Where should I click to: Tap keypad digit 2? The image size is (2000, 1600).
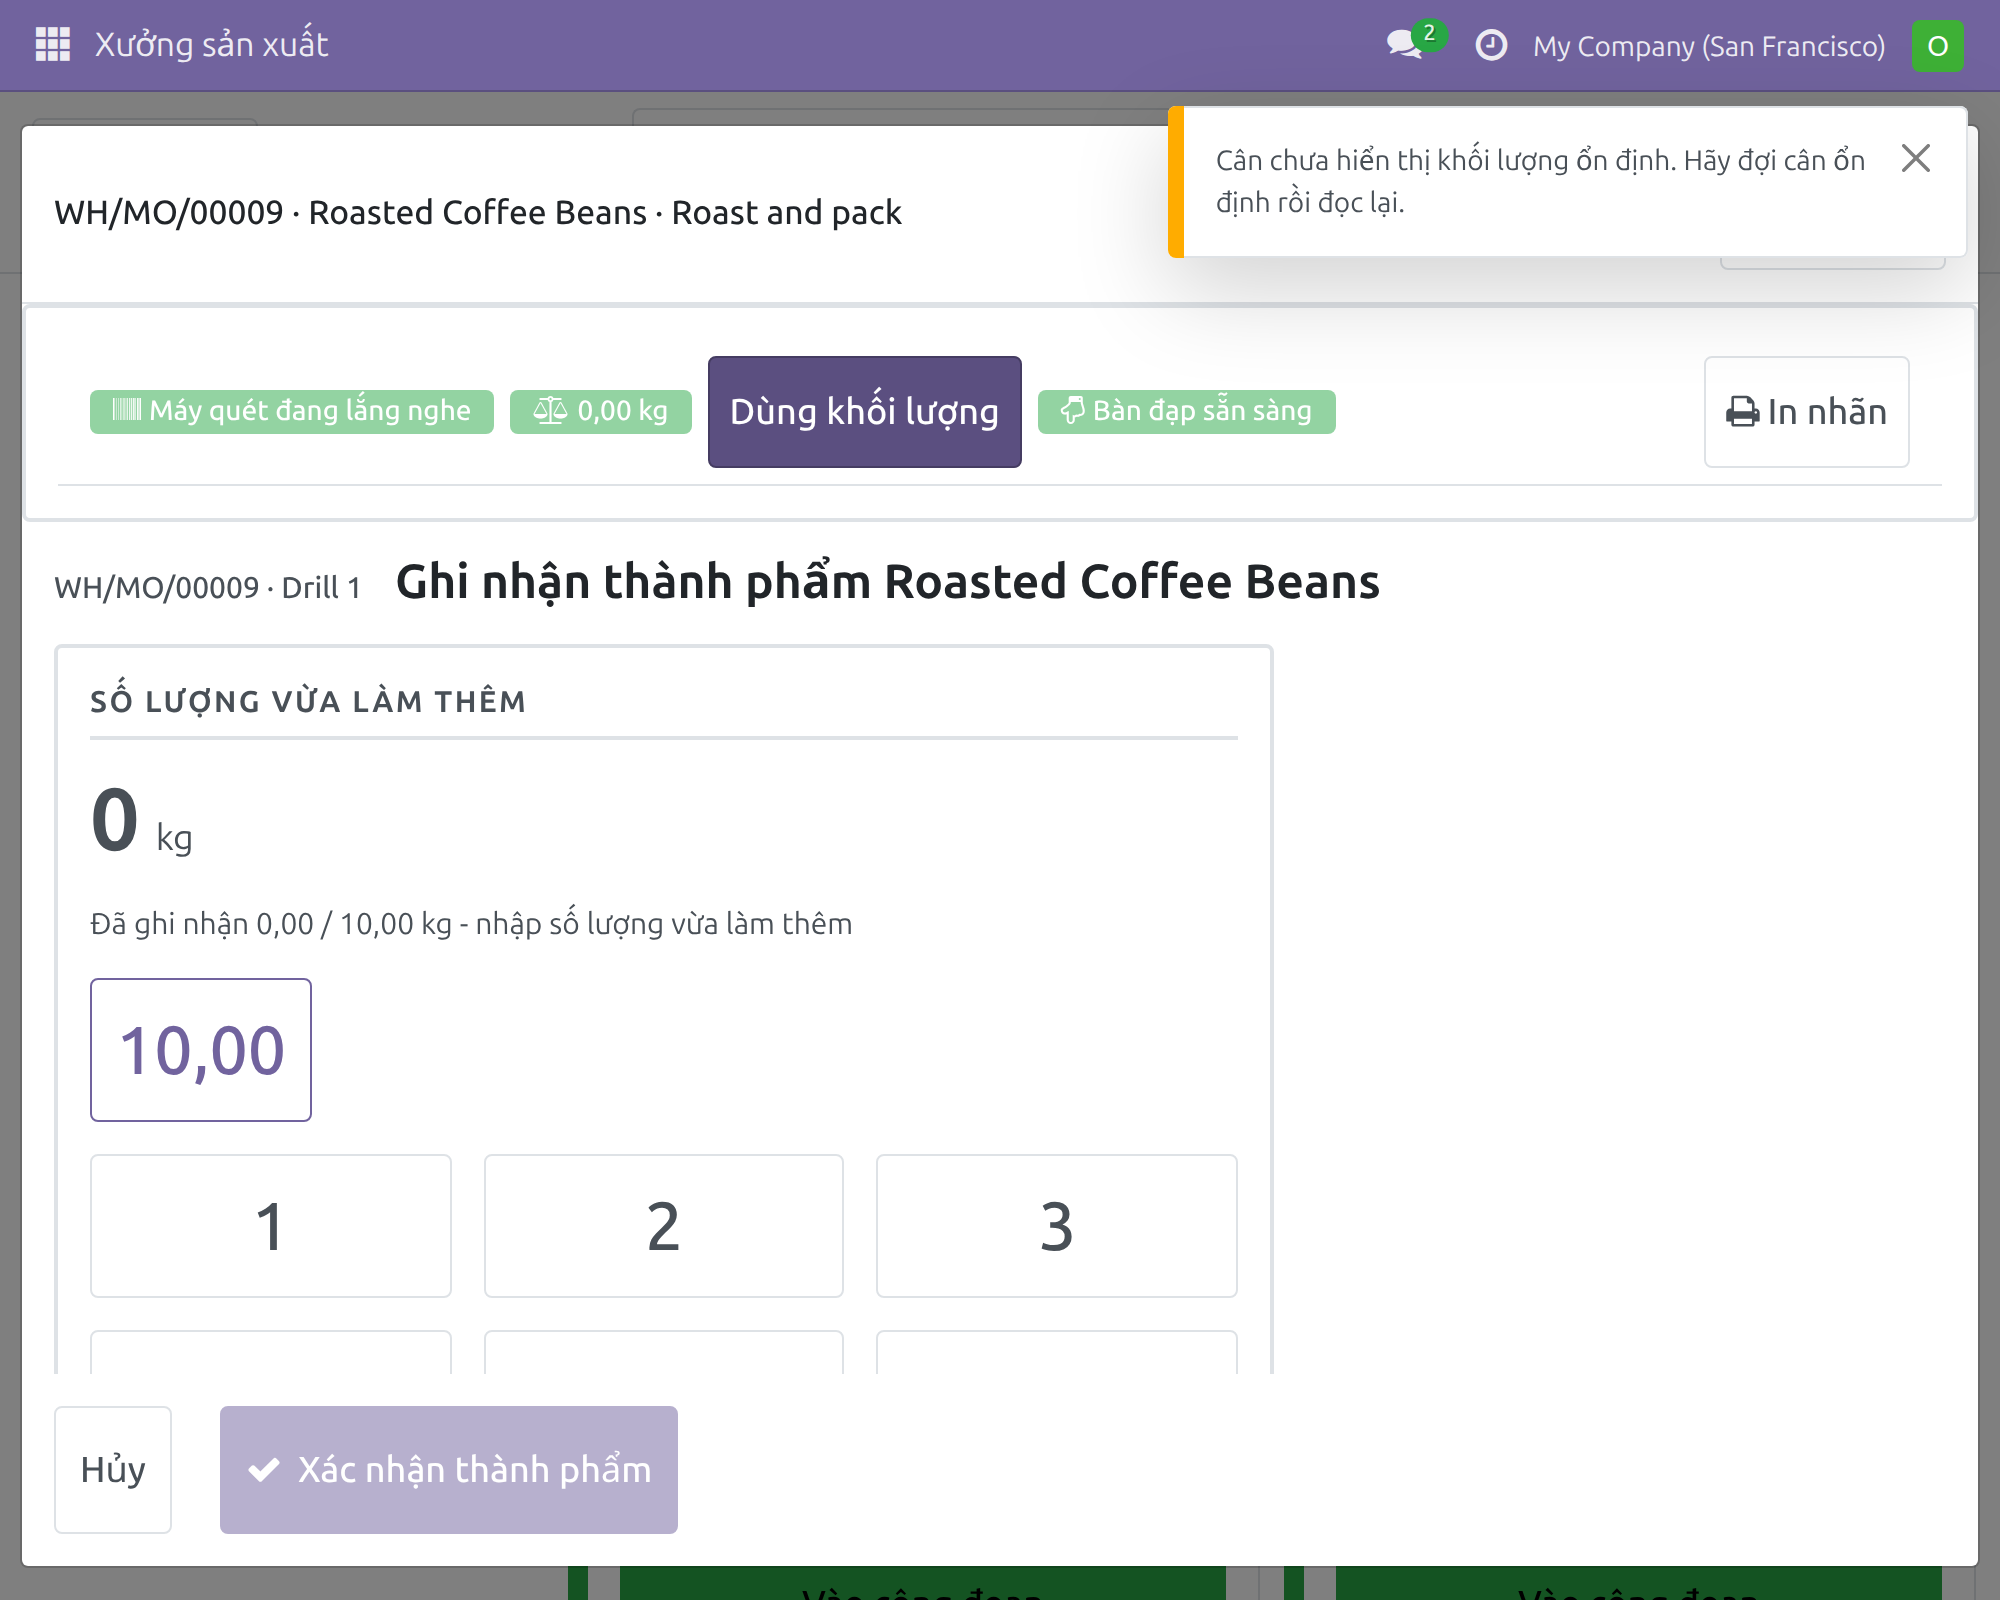pyautogui.click(x=664, y=1226)
